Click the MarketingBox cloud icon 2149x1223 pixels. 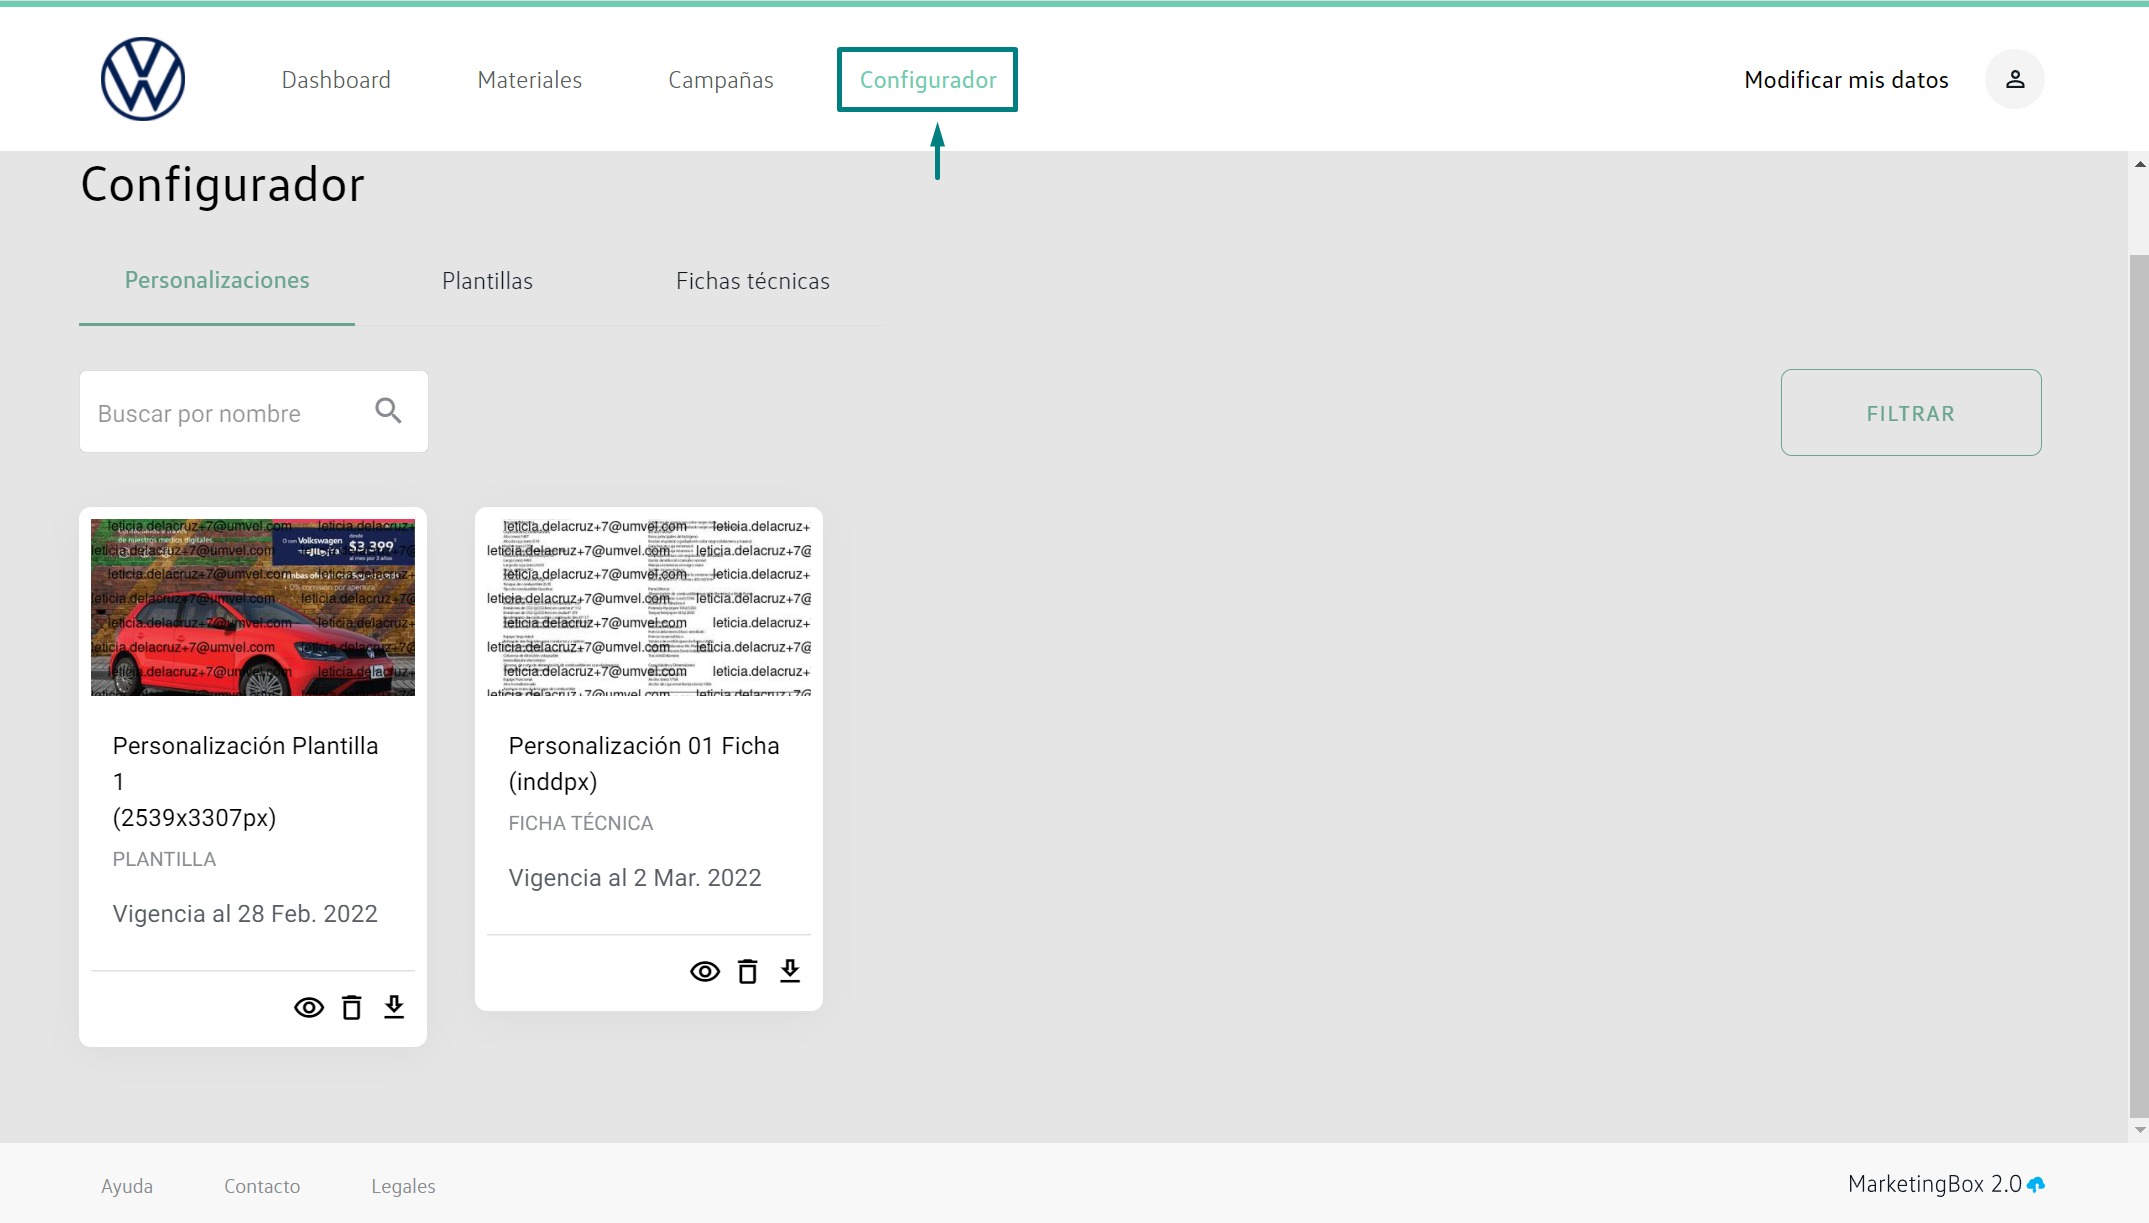pyautogui.click(x=2036, y=1184)
